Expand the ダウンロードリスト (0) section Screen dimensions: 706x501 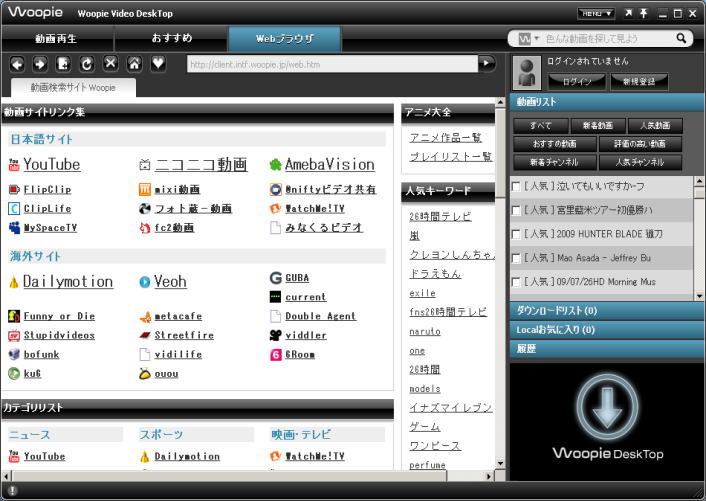(x=607, y=311)
